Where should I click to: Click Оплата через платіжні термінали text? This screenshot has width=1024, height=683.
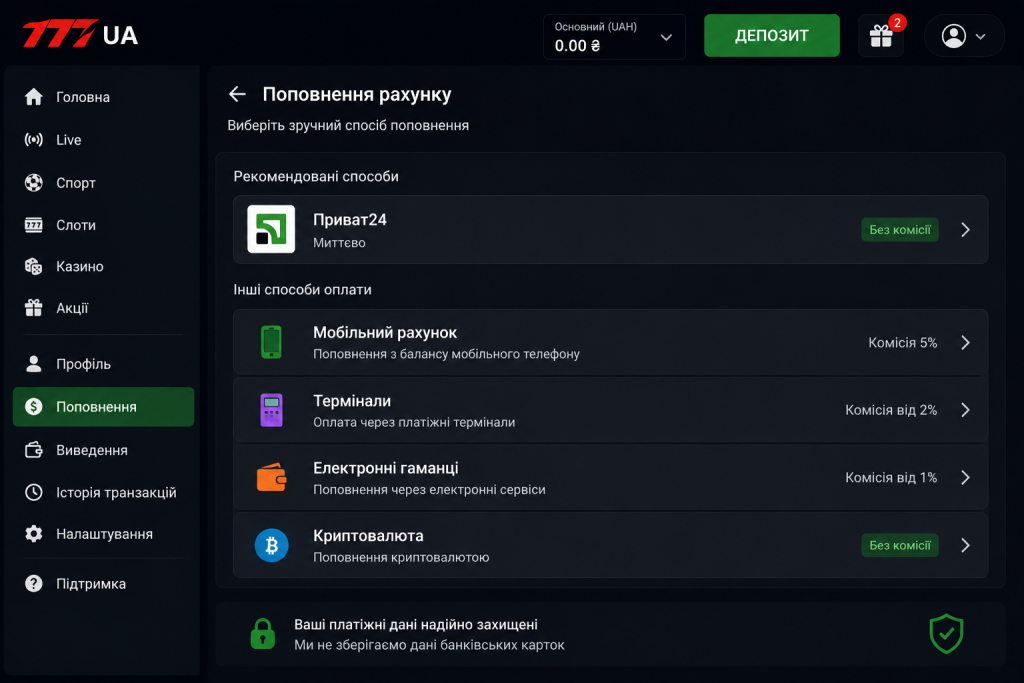[414, 422]
